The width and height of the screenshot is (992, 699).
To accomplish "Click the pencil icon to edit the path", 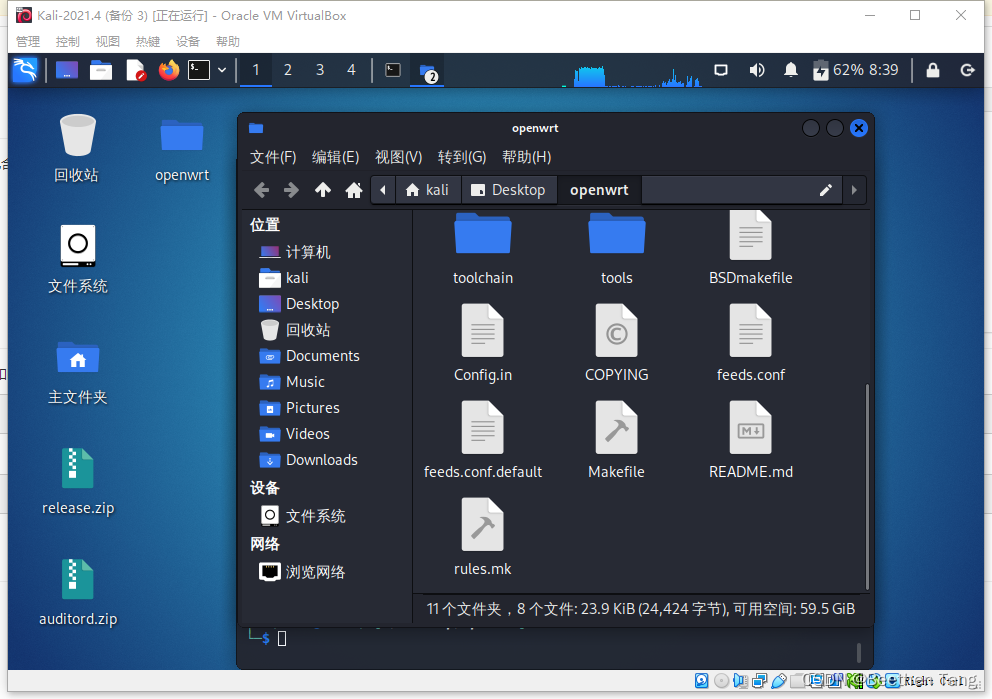I will point(827,189).
